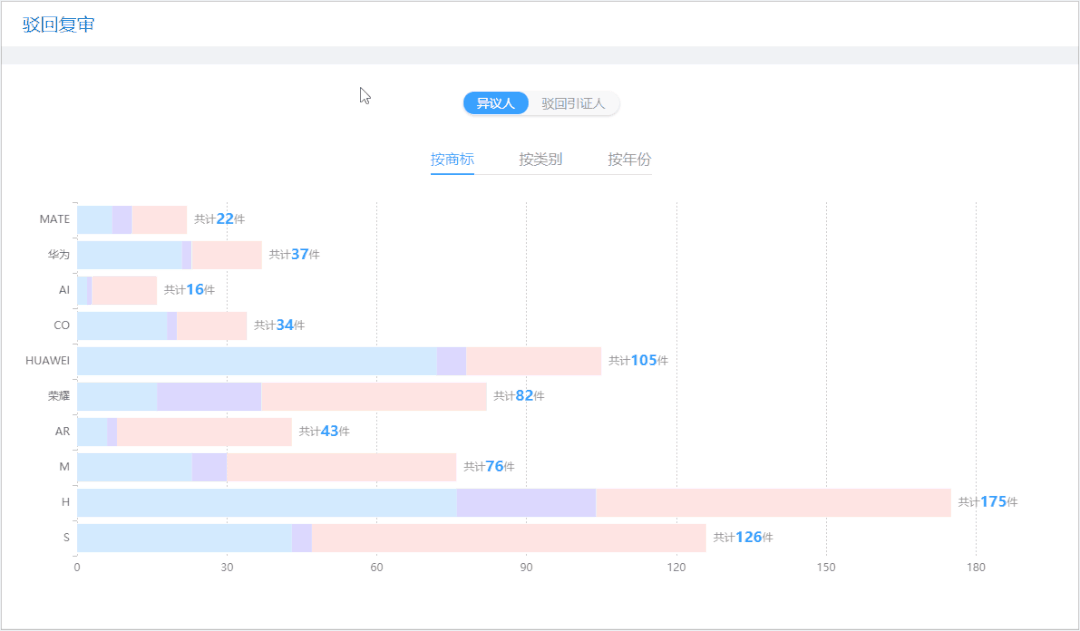Click the pink segment of M bar
The height and width of the screenshot is (631, 1080).
[x=342, y=467]
